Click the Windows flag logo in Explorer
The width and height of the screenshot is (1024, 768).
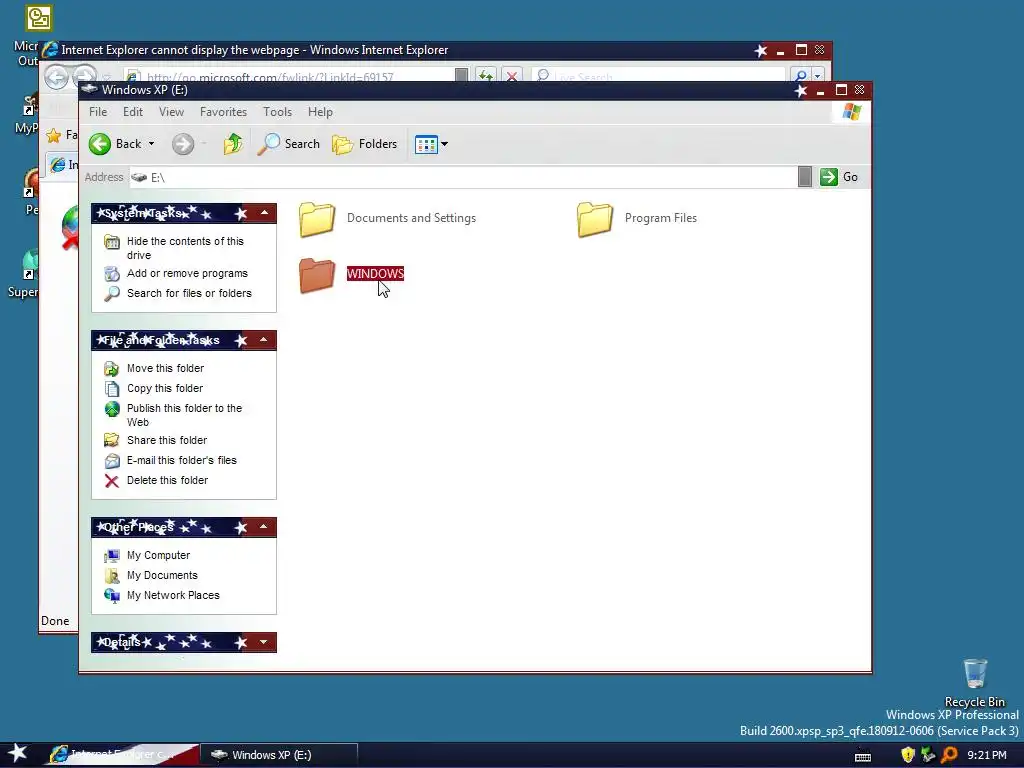point(852,112)
